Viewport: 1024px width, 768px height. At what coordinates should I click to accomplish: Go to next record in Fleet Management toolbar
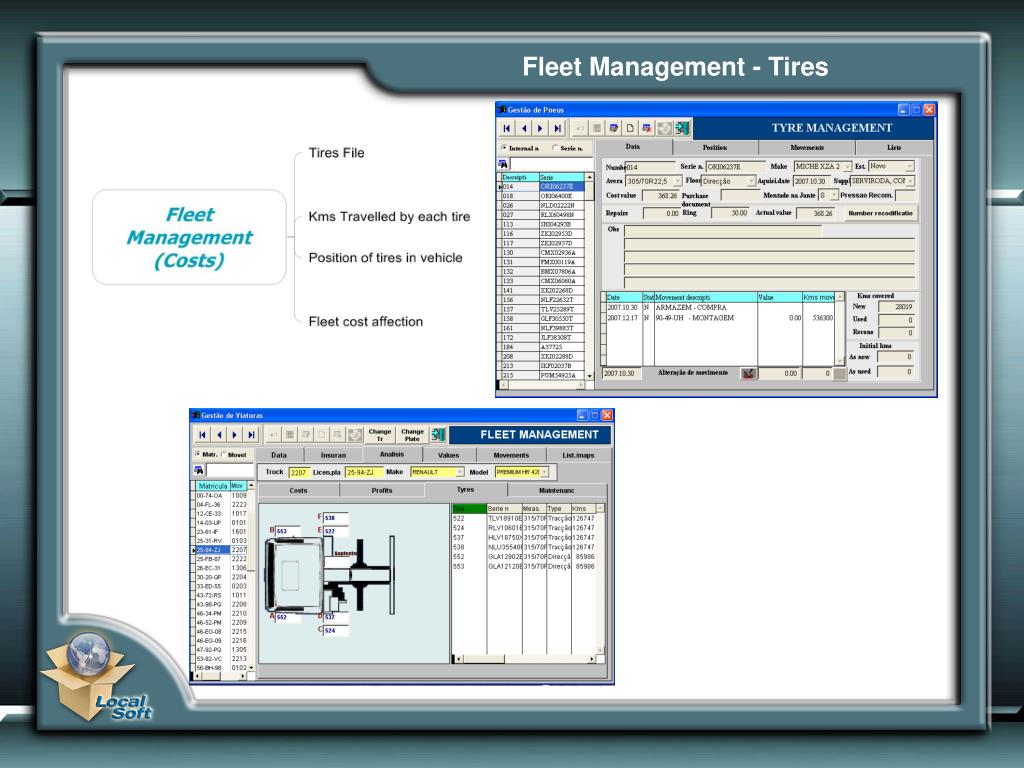point(235,434)
